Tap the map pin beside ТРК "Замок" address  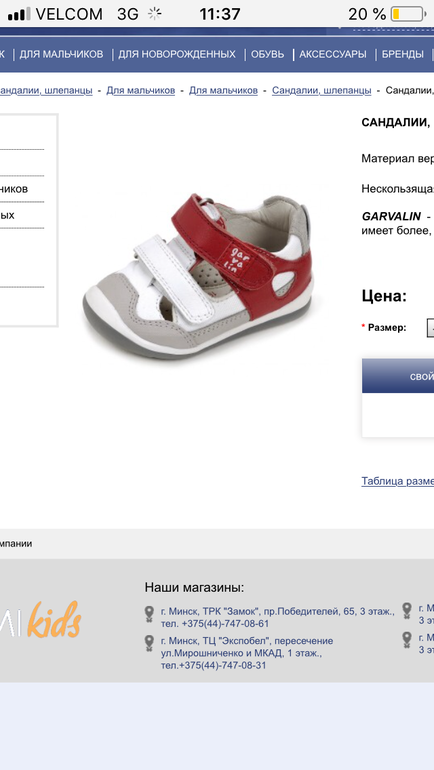[149, 614]
